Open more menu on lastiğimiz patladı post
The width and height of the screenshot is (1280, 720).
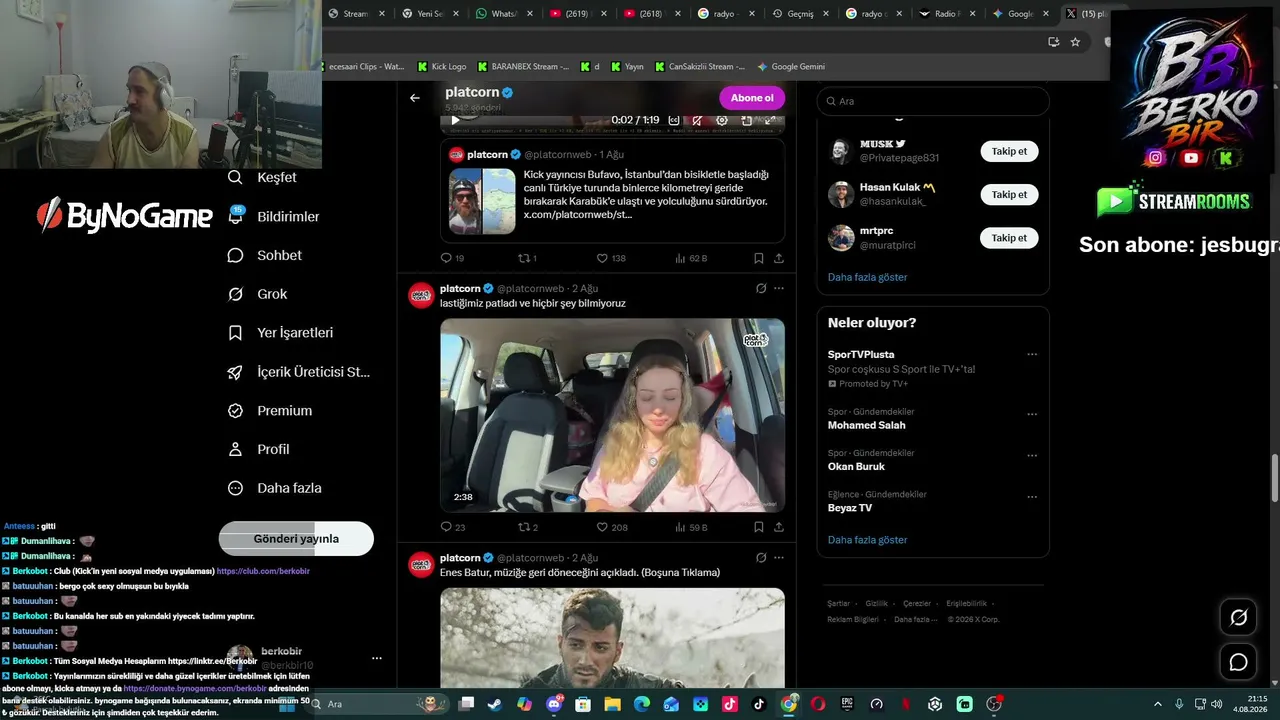pos(779,288)
